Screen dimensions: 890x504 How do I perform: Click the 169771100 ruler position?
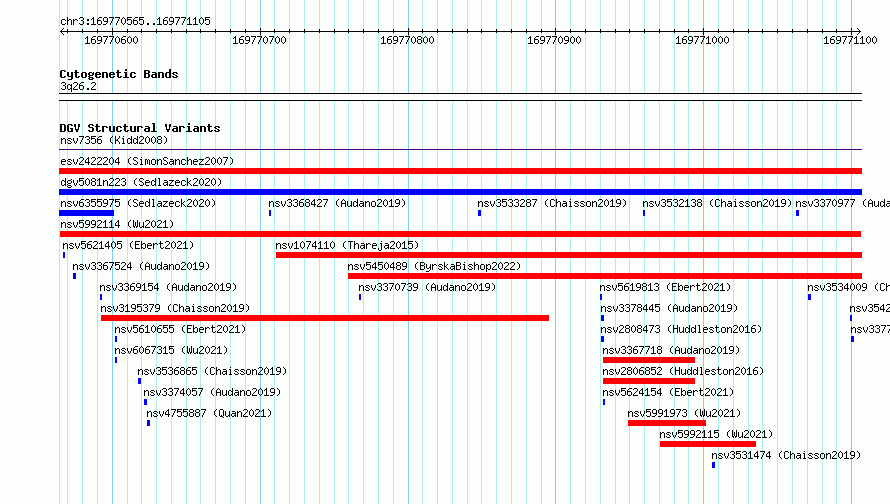click(x=850, y=40)
